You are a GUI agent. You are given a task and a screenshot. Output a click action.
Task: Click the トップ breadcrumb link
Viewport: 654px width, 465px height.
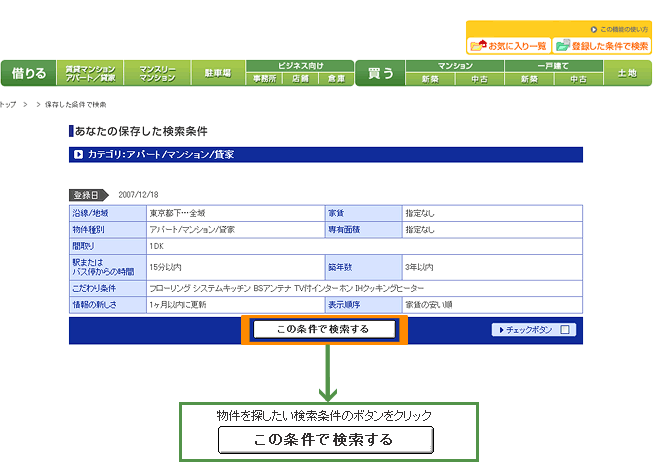[7, 104]
